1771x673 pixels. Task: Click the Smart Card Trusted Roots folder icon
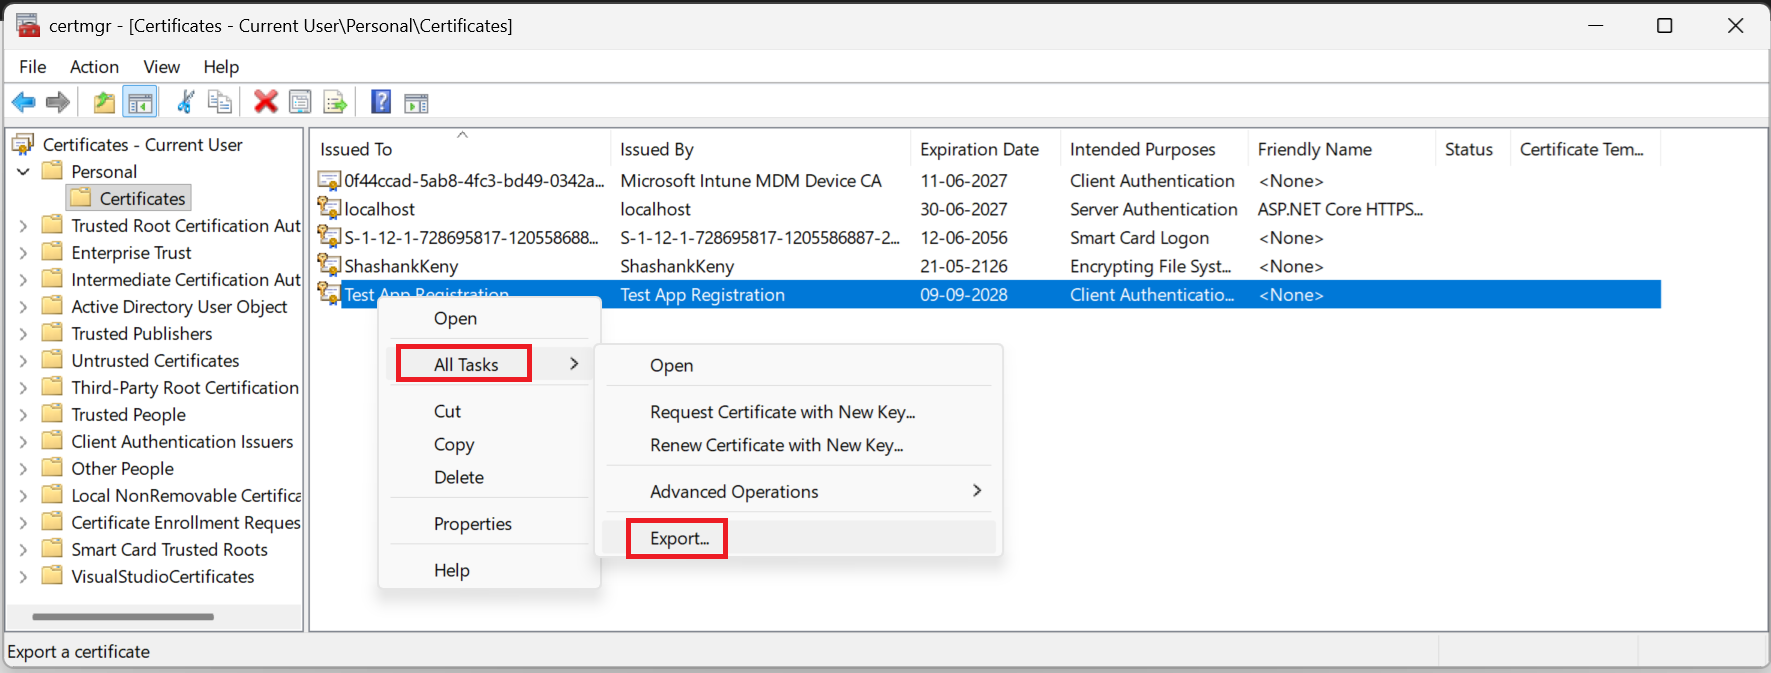coord(53,549)
